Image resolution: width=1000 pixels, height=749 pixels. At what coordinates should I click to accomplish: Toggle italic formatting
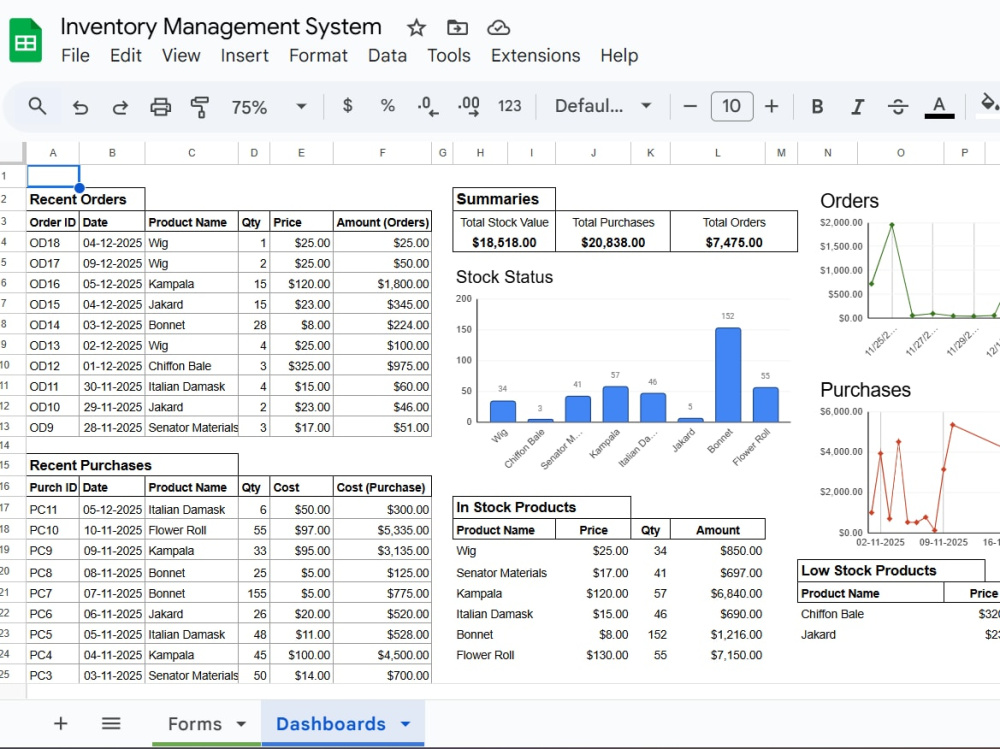point(856,106)
